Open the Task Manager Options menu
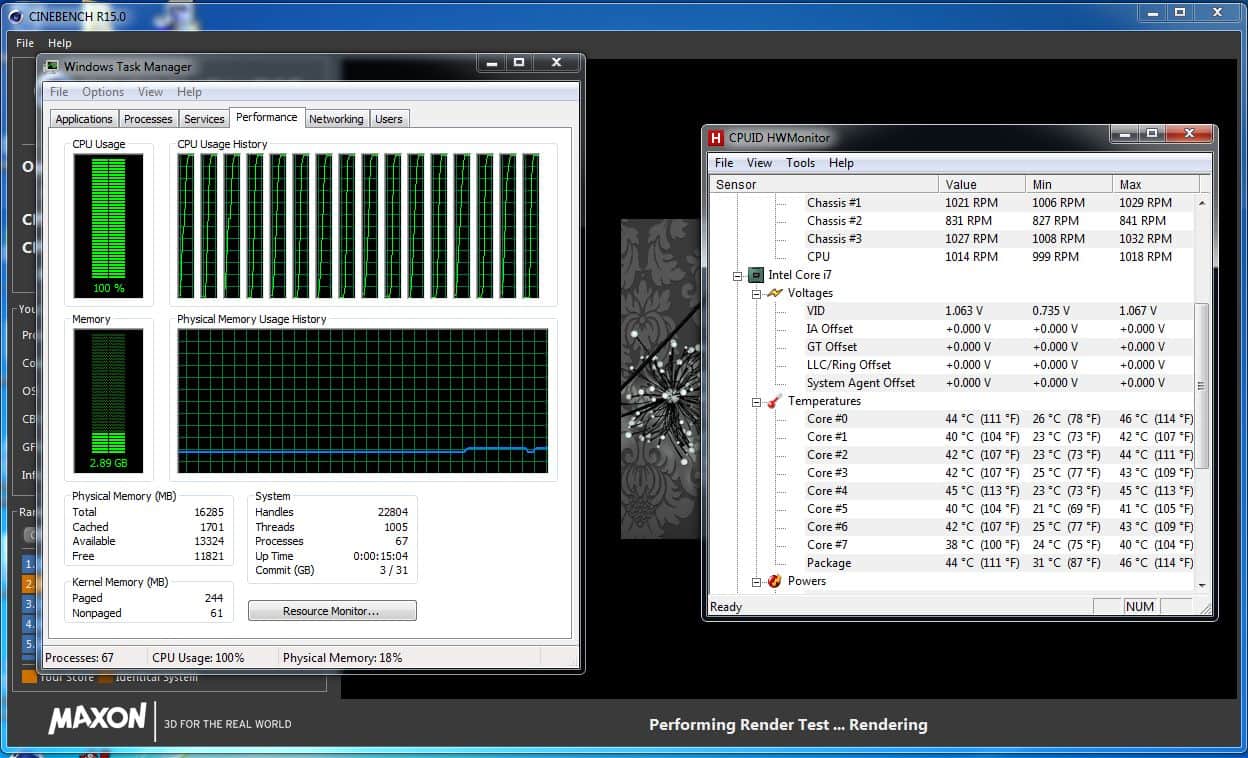1248x758 pixels. click(103, 92)
